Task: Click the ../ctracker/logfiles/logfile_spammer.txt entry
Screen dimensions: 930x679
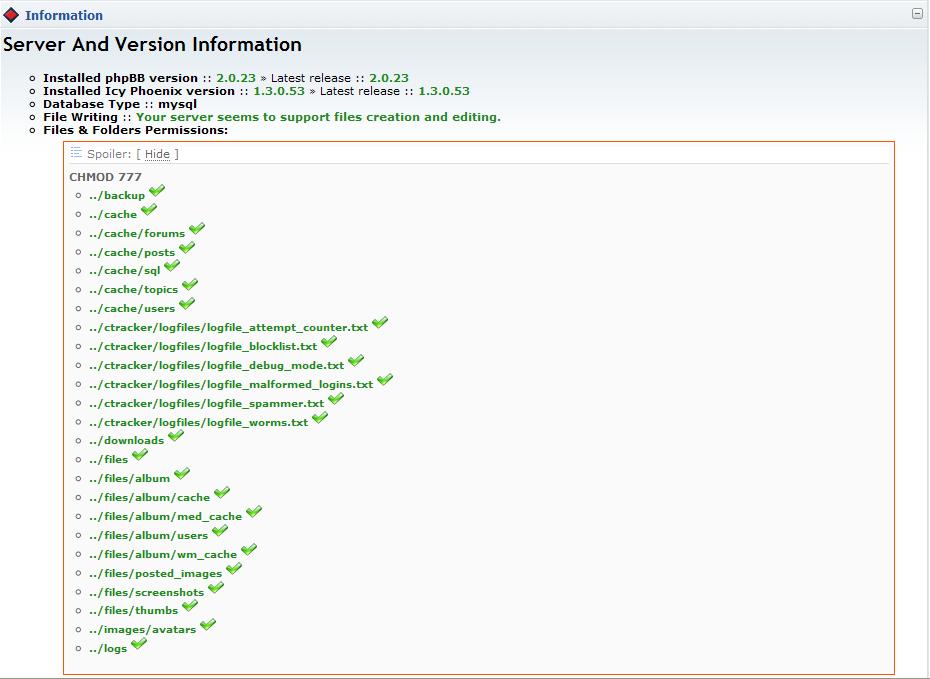Action: point(206,404)
